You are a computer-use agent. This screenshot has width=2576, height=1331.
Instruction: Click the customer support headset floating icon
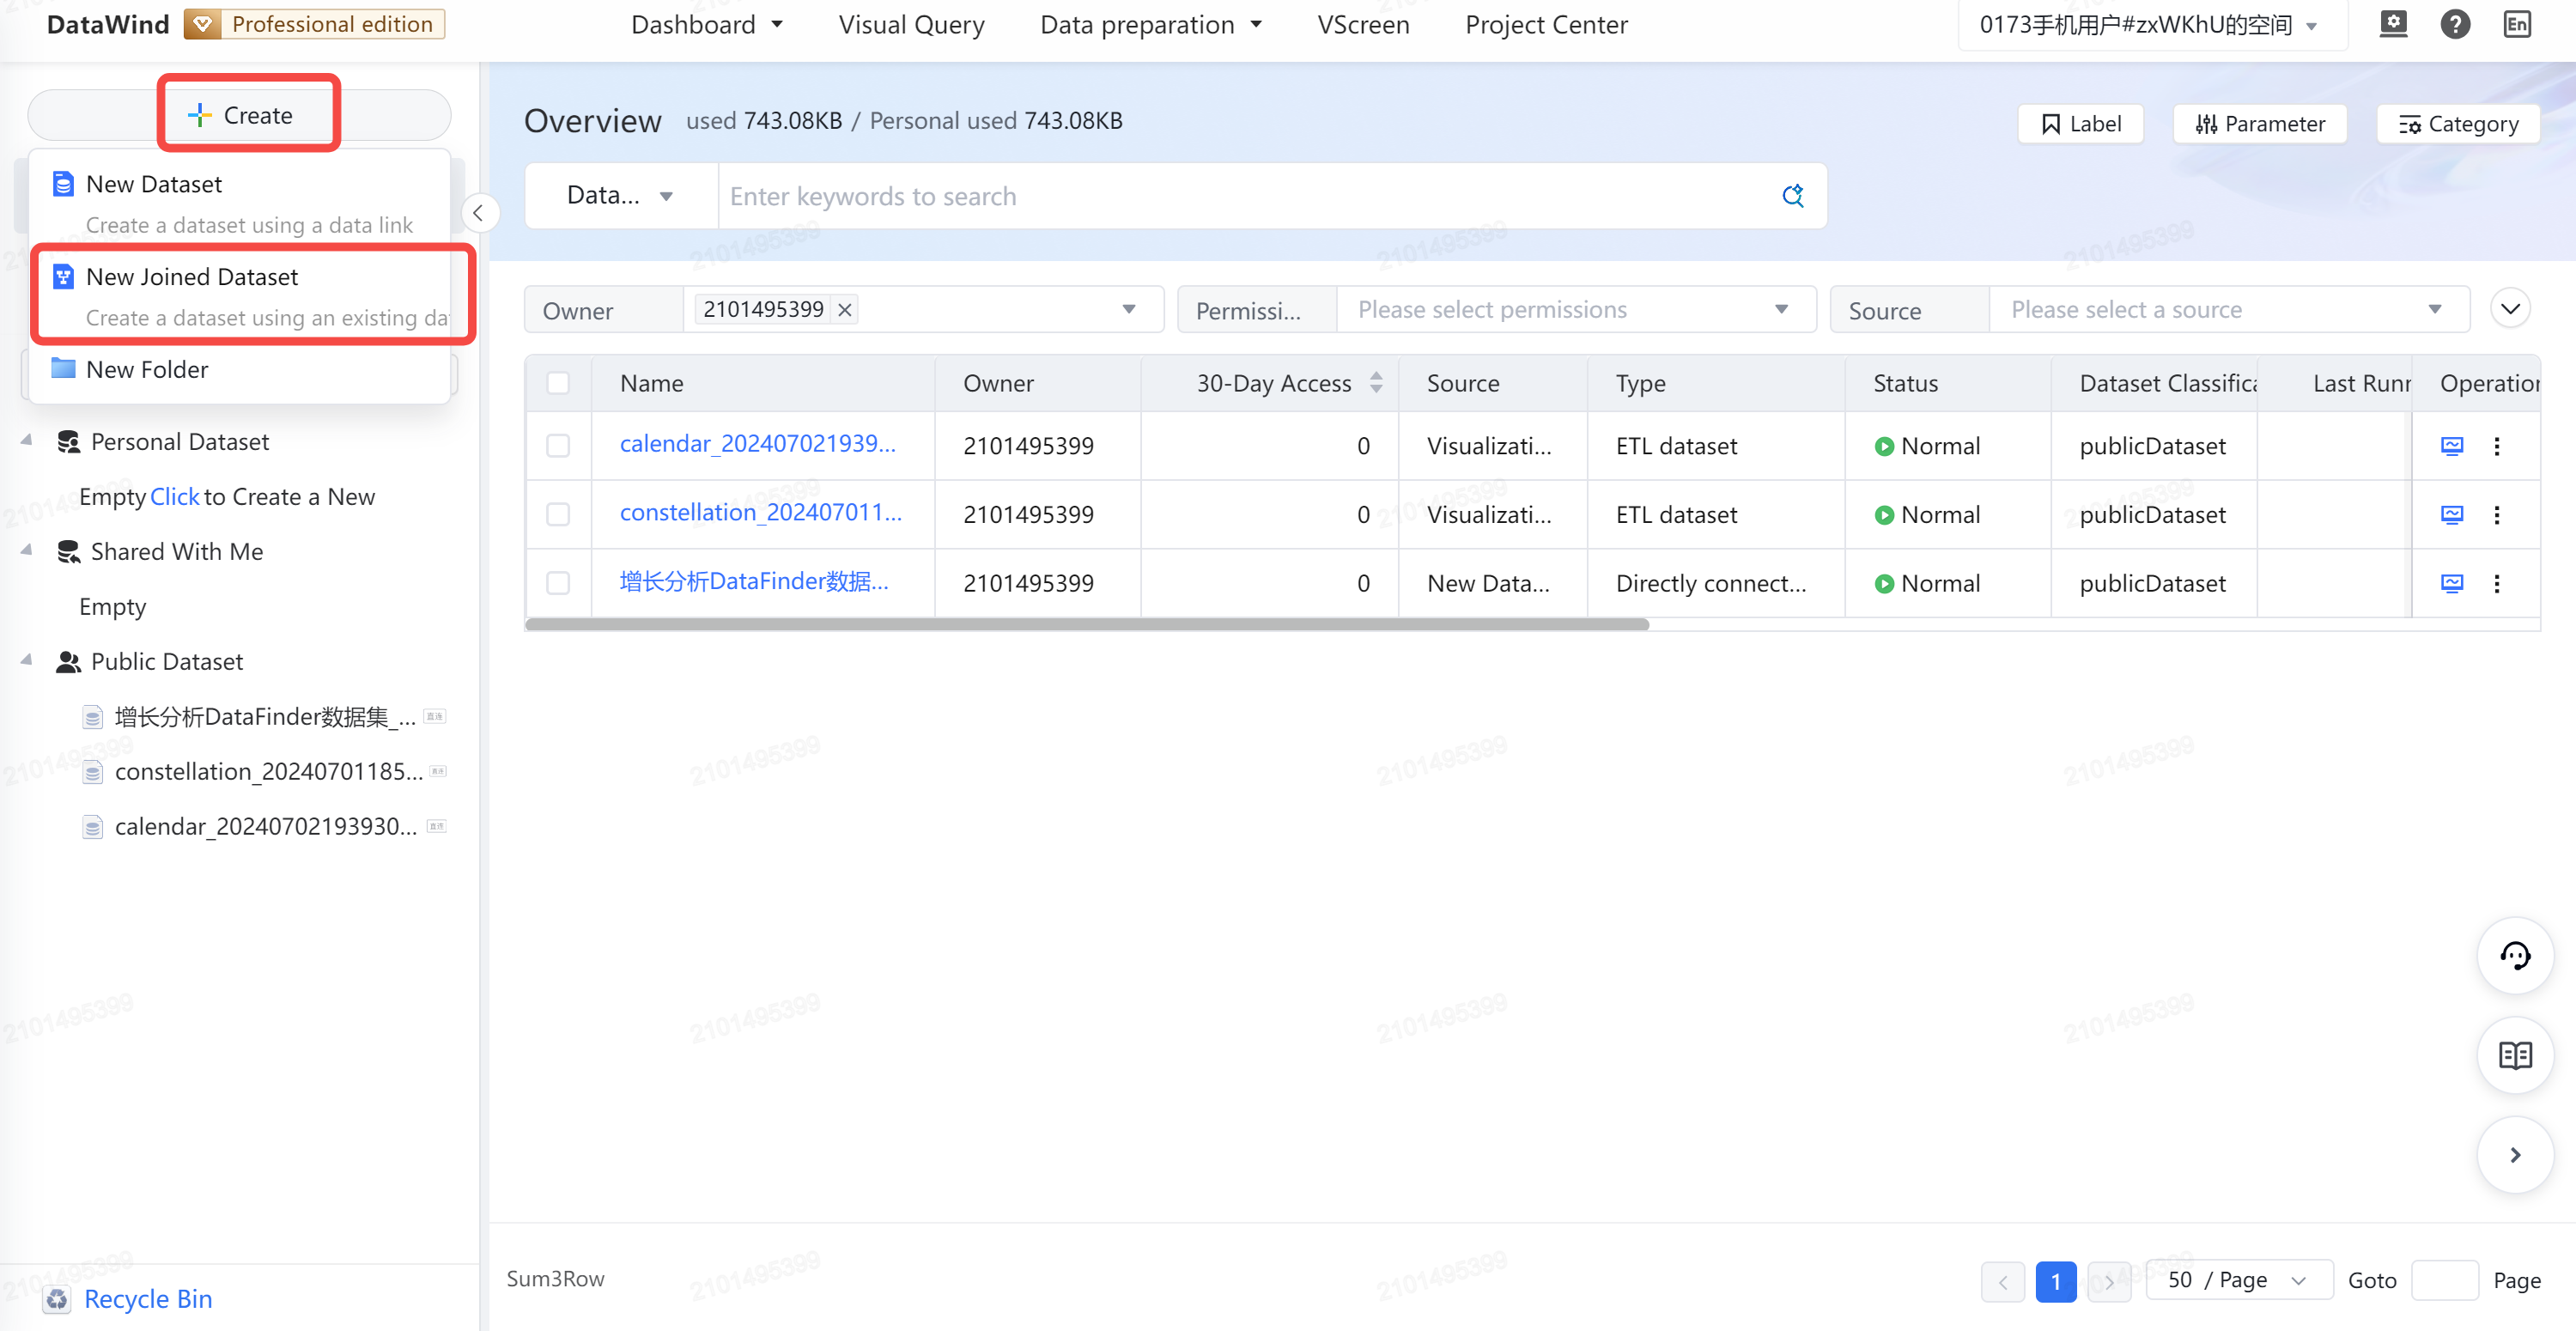tap(2515, 956)
